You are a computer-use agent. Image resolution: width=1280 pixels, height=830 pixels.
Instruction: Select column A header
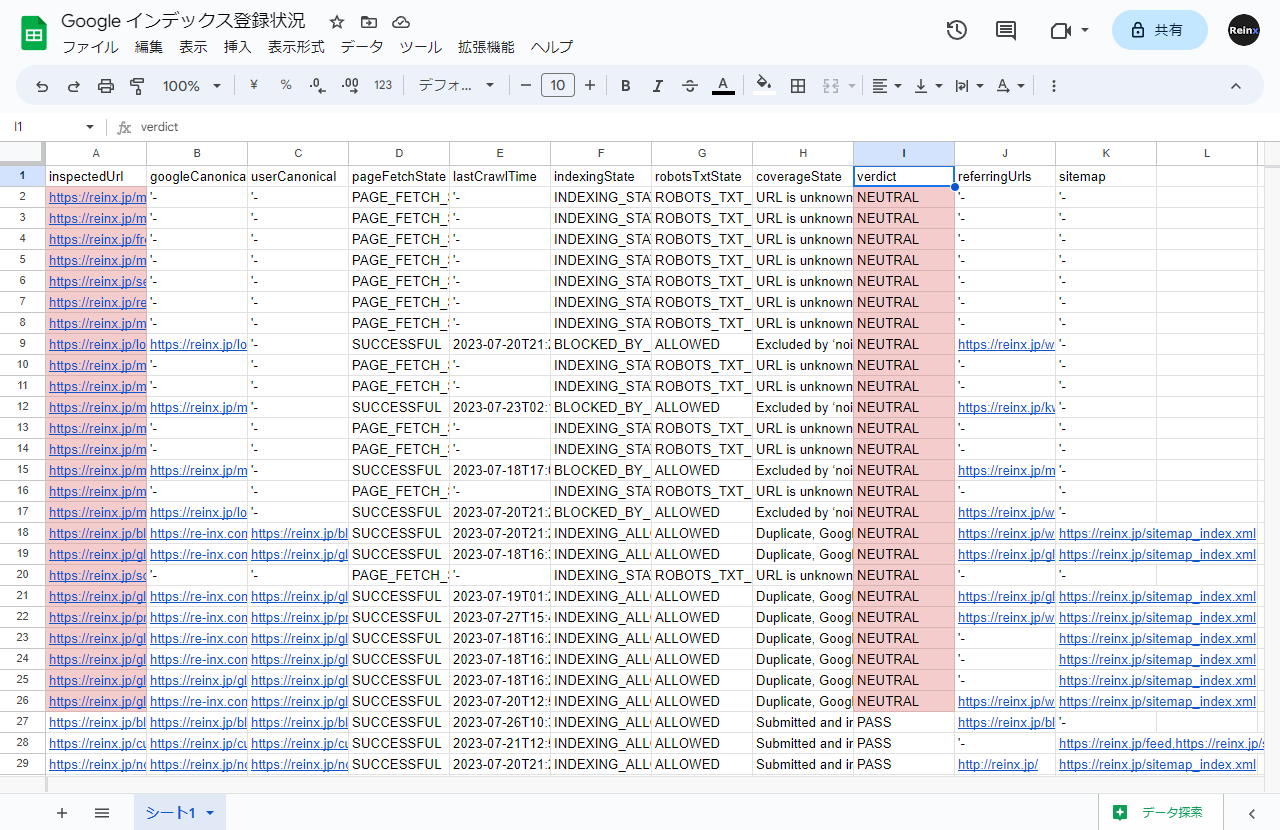coord(96,153)
